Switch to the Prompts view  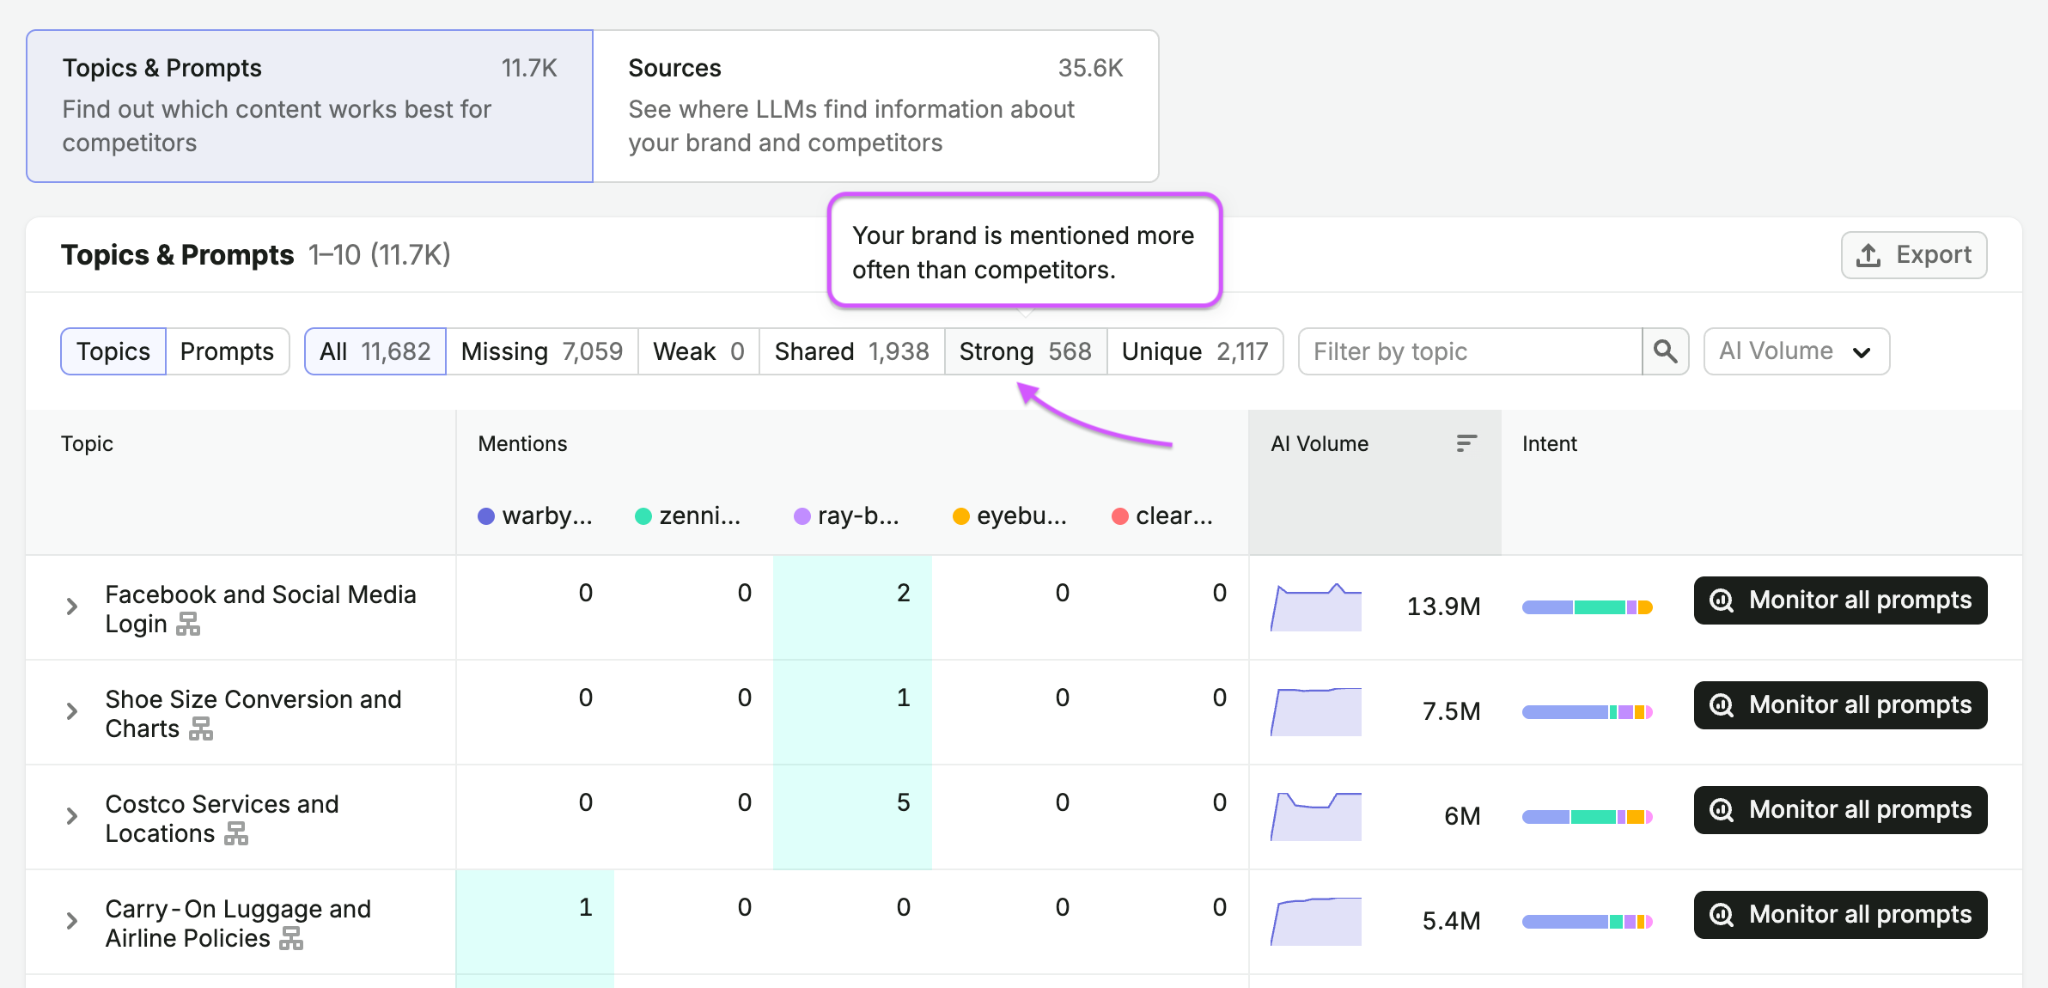[x=227, y=352]
